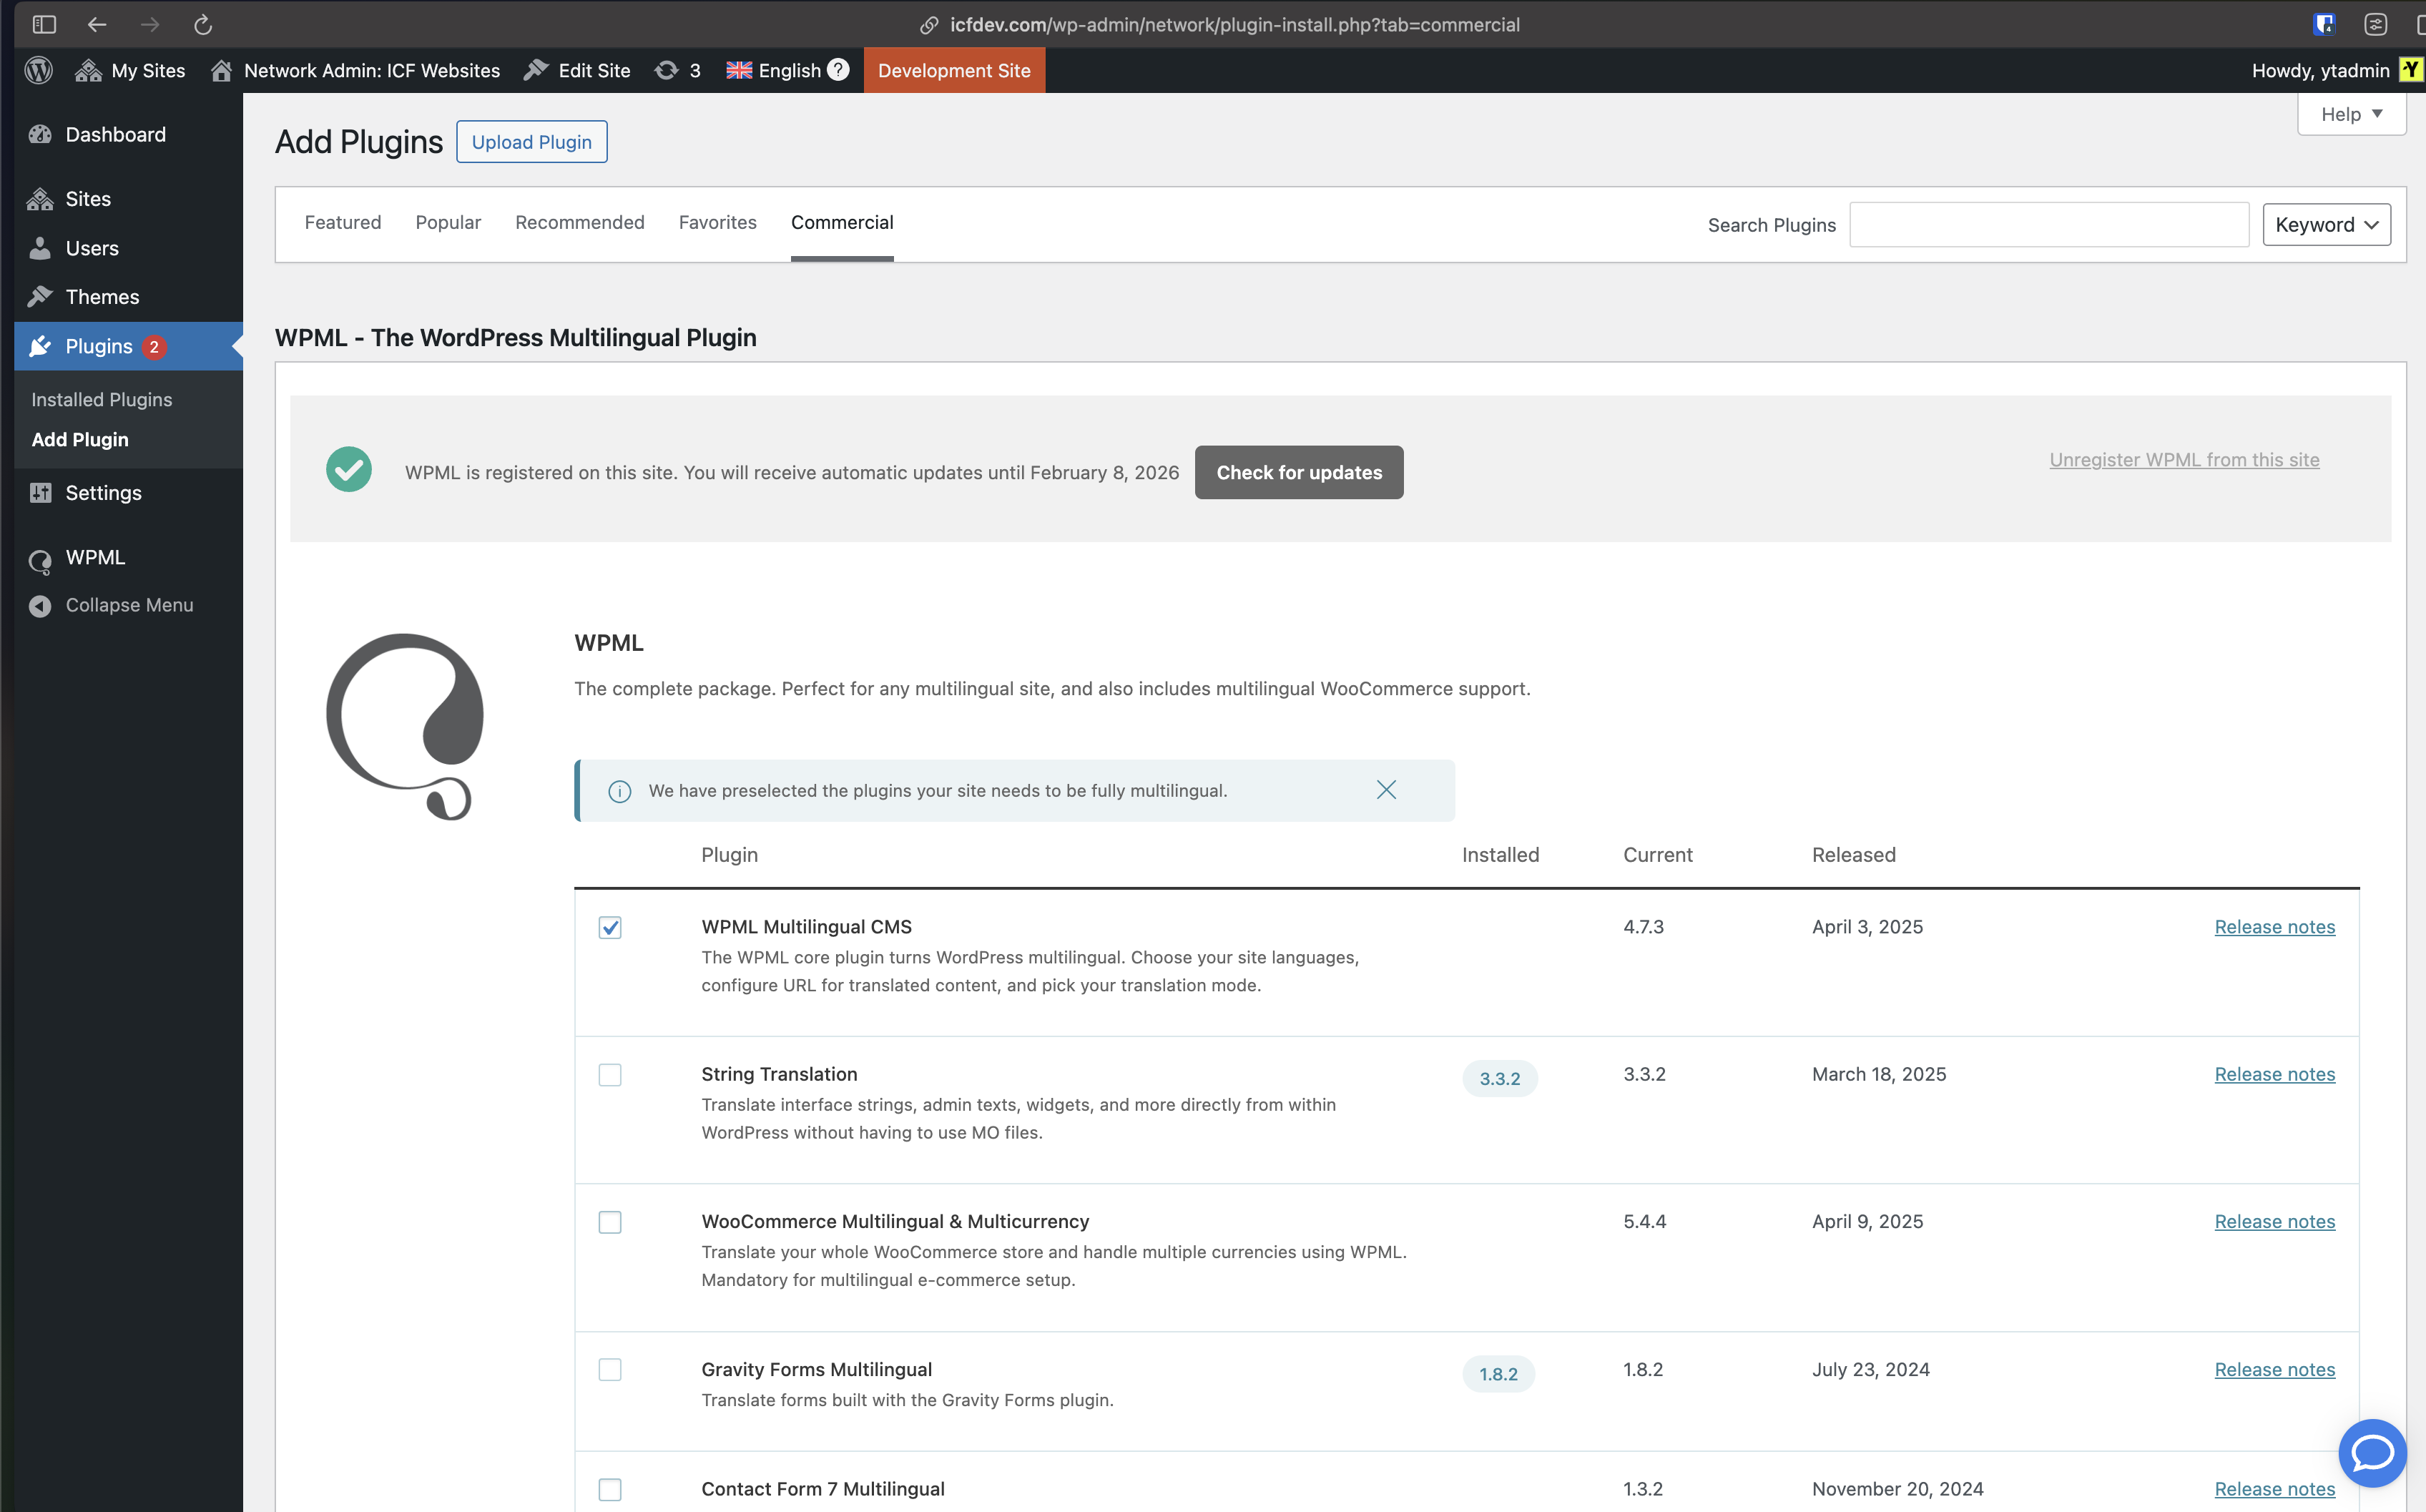The image size is (2426, 1512).
Task: Click the Plugins update count badge
Action: click(154, 347)
